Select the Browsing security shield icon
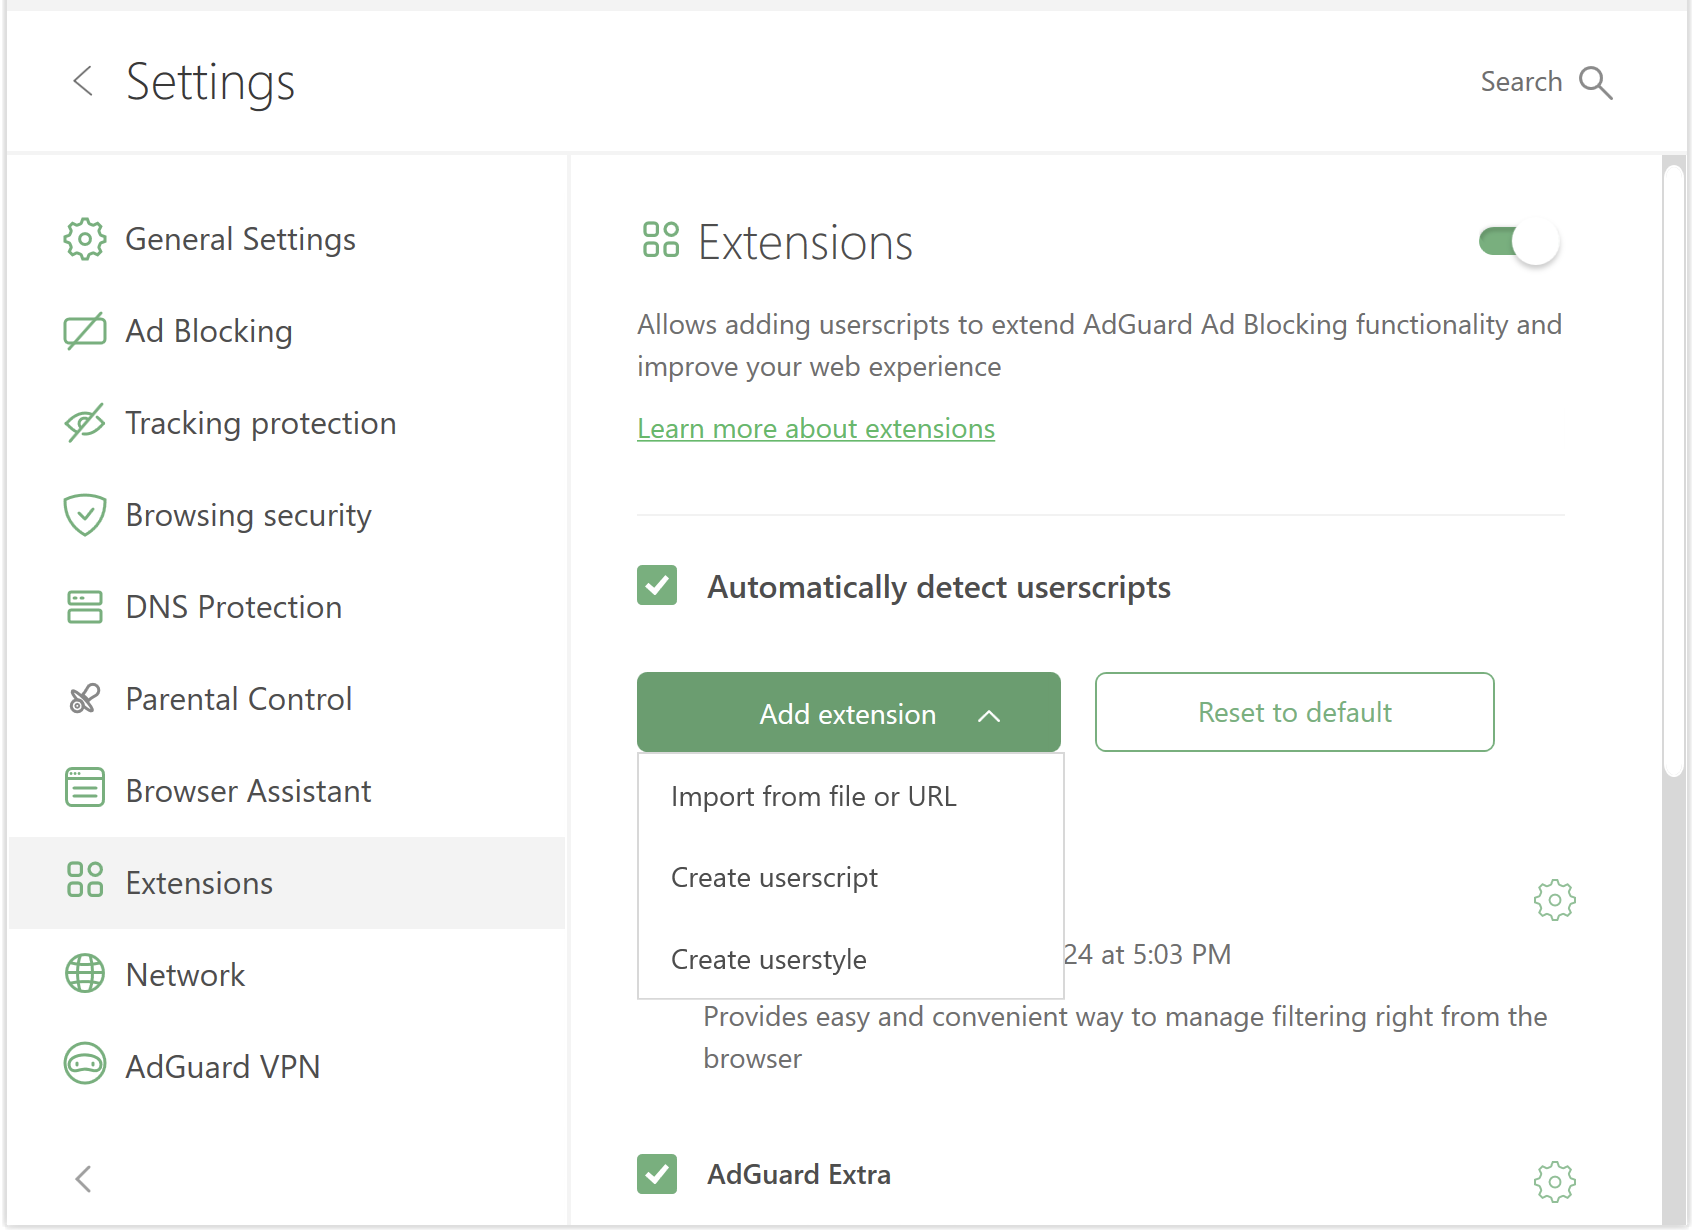 85,515
